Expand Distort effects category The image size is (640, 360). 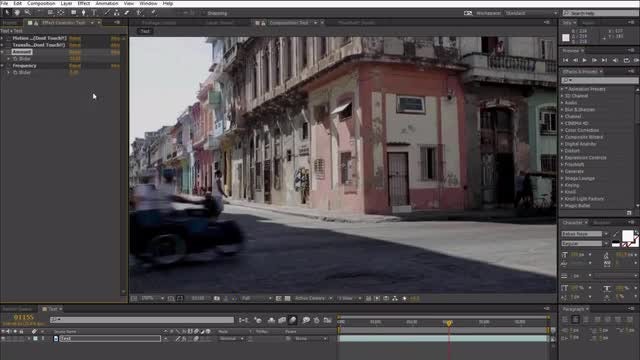tap(562, 151)
